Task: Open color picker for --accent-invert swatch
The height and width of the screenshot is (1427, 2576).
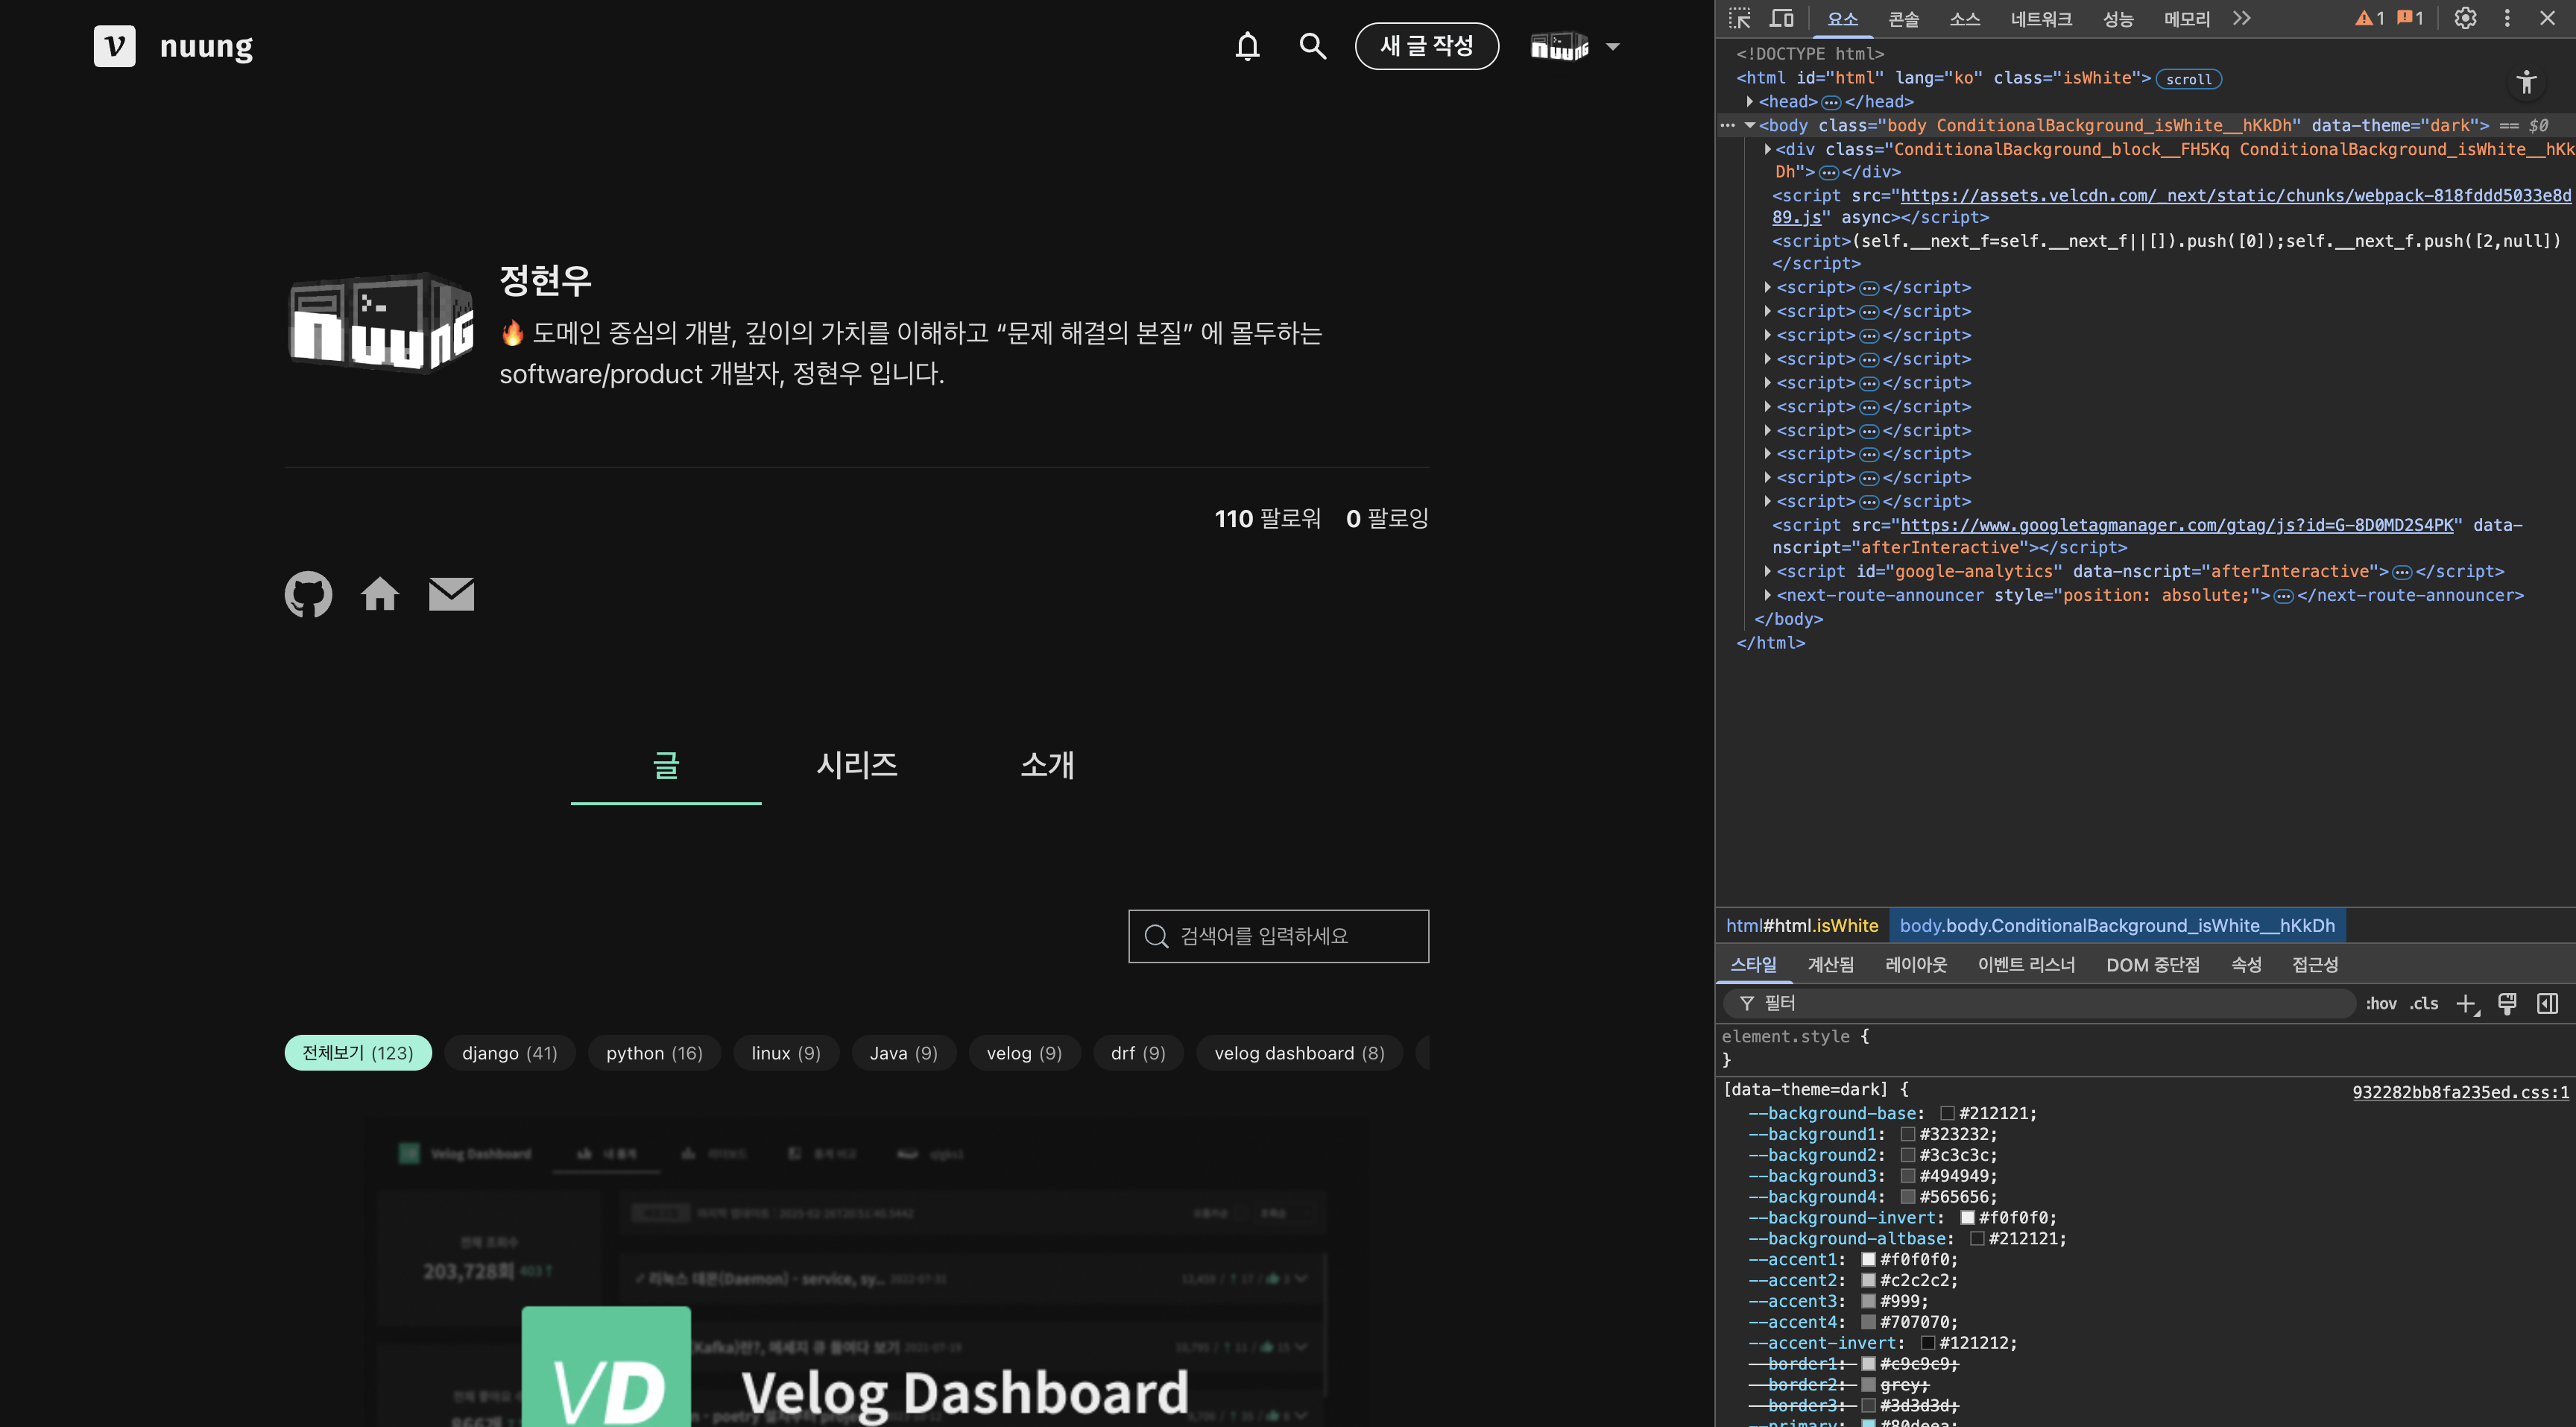Action: pyautogui.click(x=1927, y=1344)
